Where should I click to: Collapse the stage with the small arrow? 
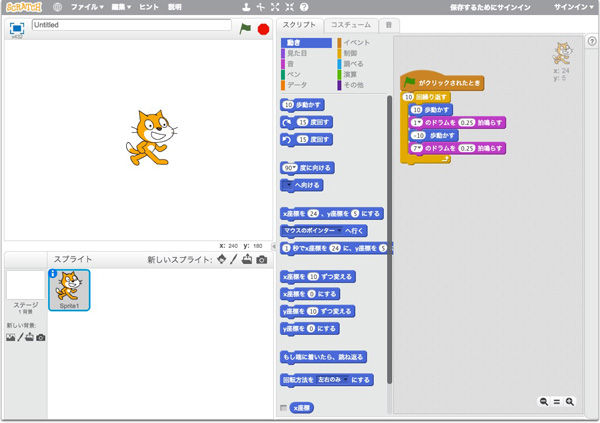tap(274, 246)
